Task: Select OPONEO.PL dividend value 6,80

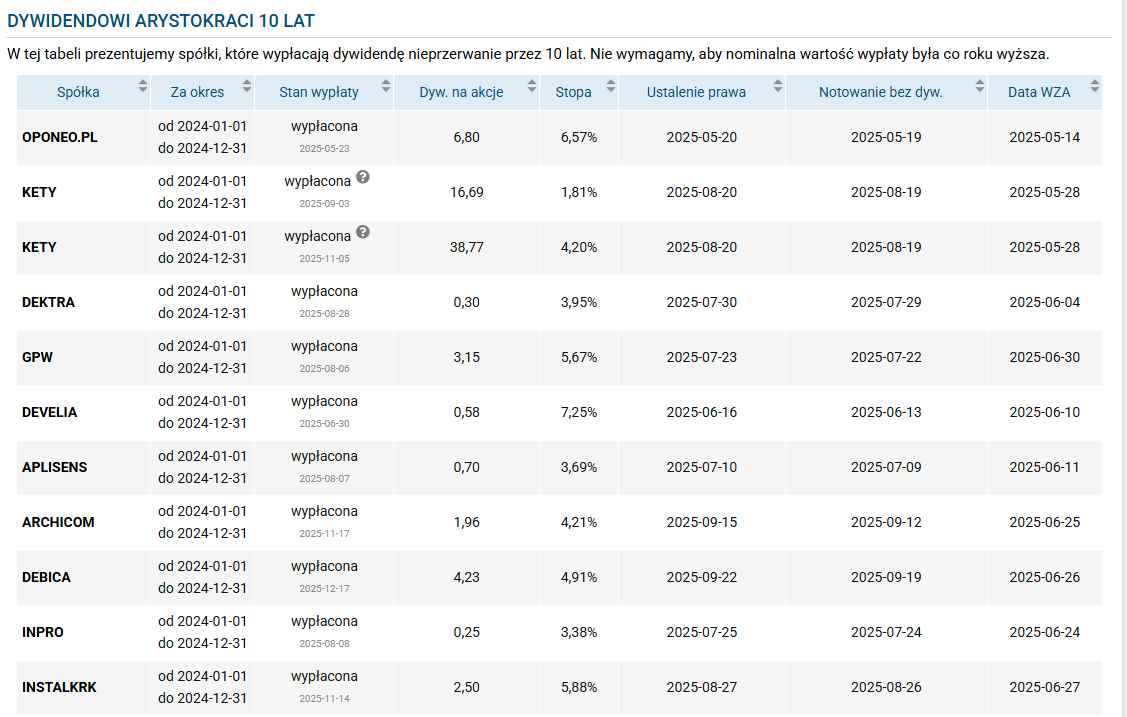Action: tap(466, 137)
